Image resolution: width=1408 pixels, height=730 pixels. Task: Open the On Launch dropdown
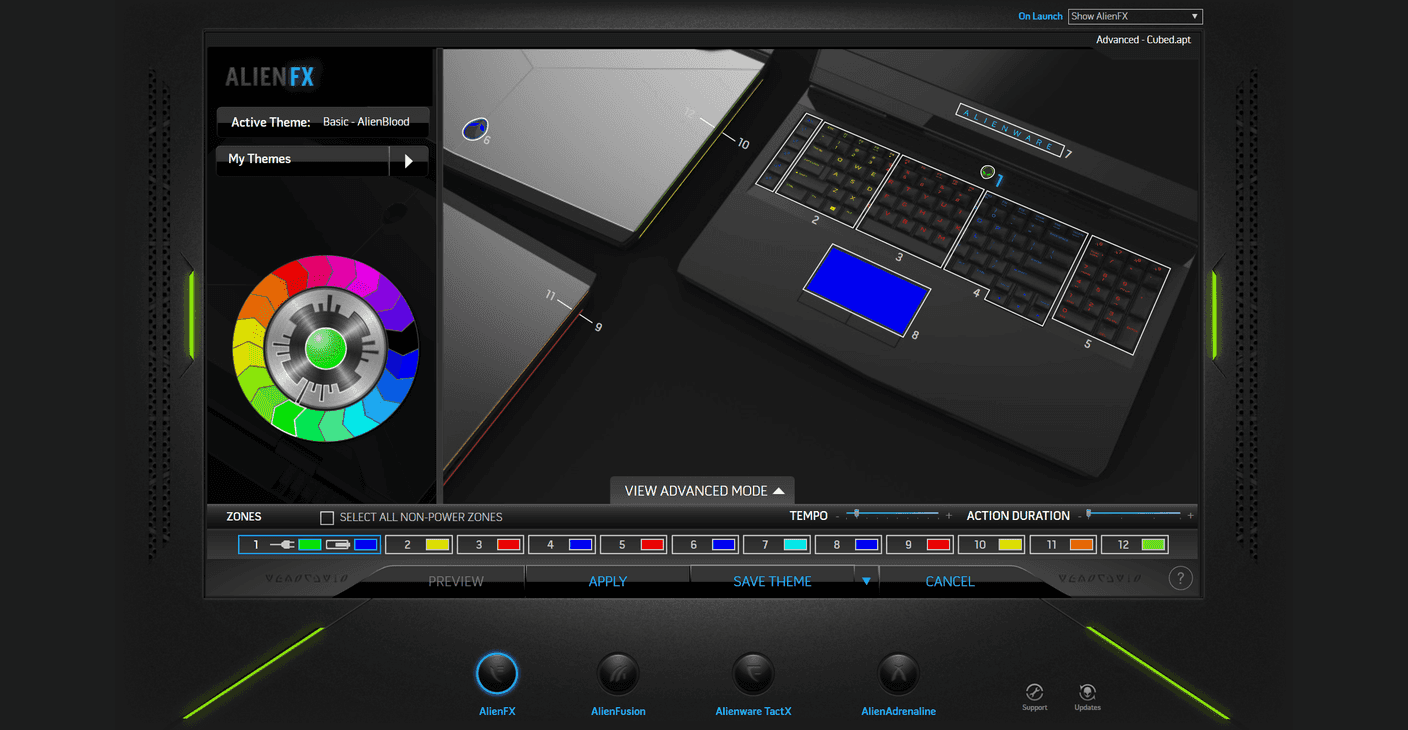[x=1135, y=16]
